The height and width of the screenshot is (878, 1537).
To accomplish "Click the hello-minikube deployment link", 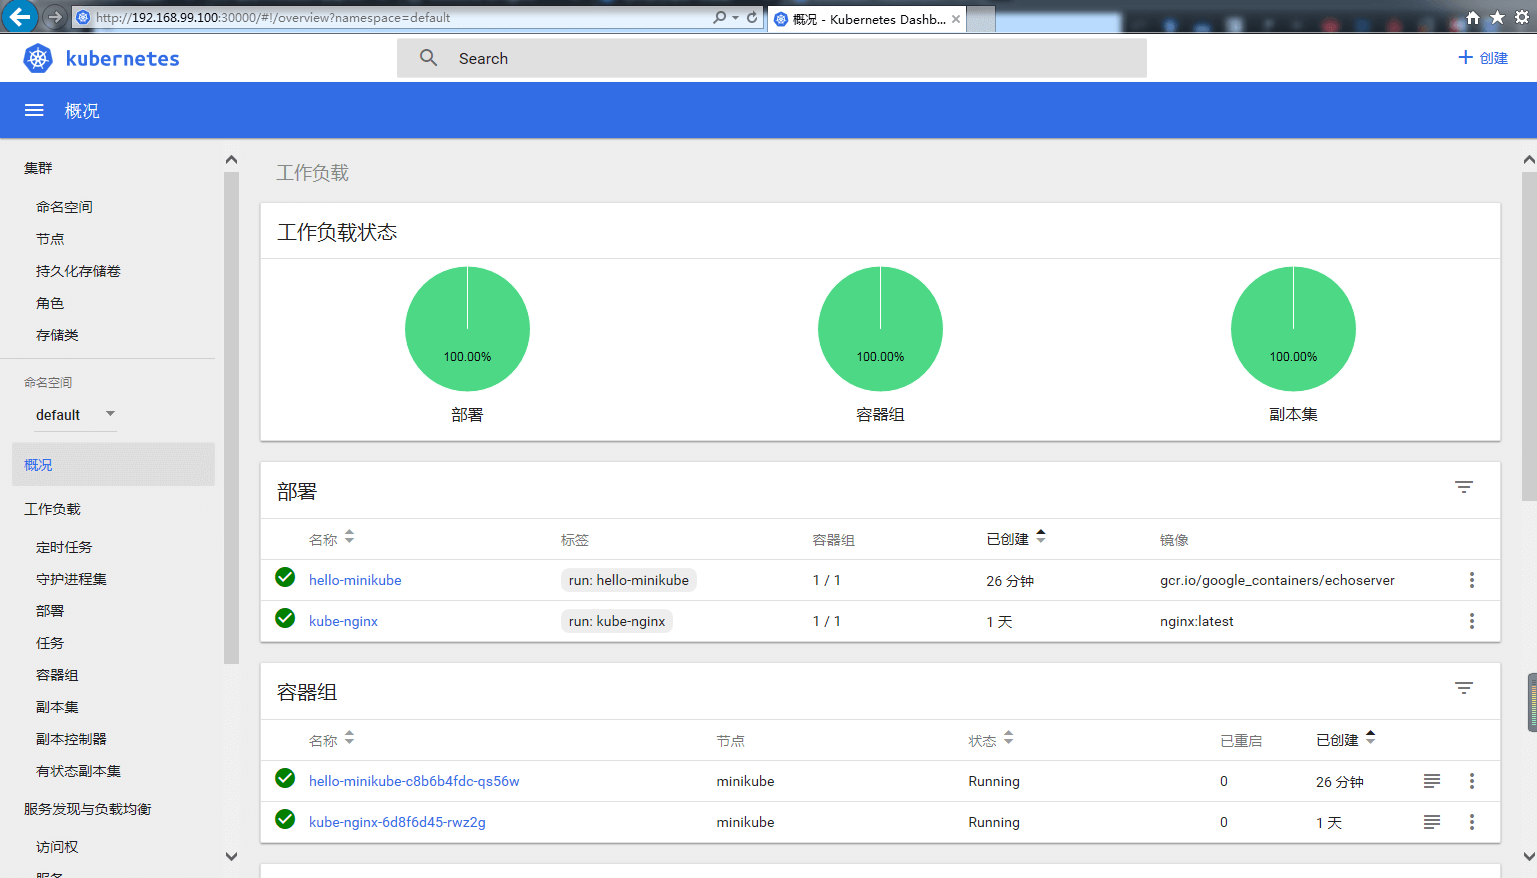I will [x=355, y=580].
